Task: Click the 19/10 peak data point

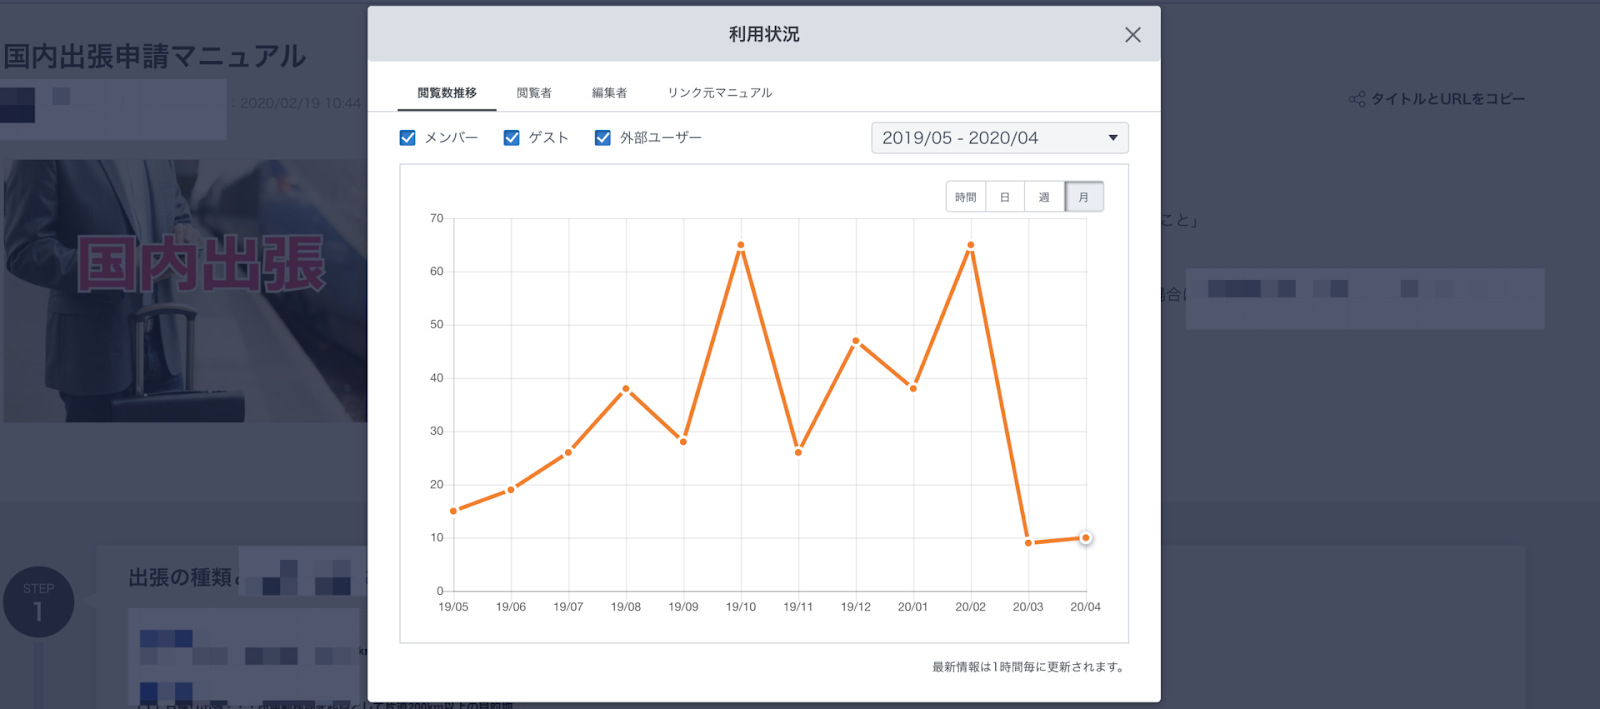Action: click(741, 245)
